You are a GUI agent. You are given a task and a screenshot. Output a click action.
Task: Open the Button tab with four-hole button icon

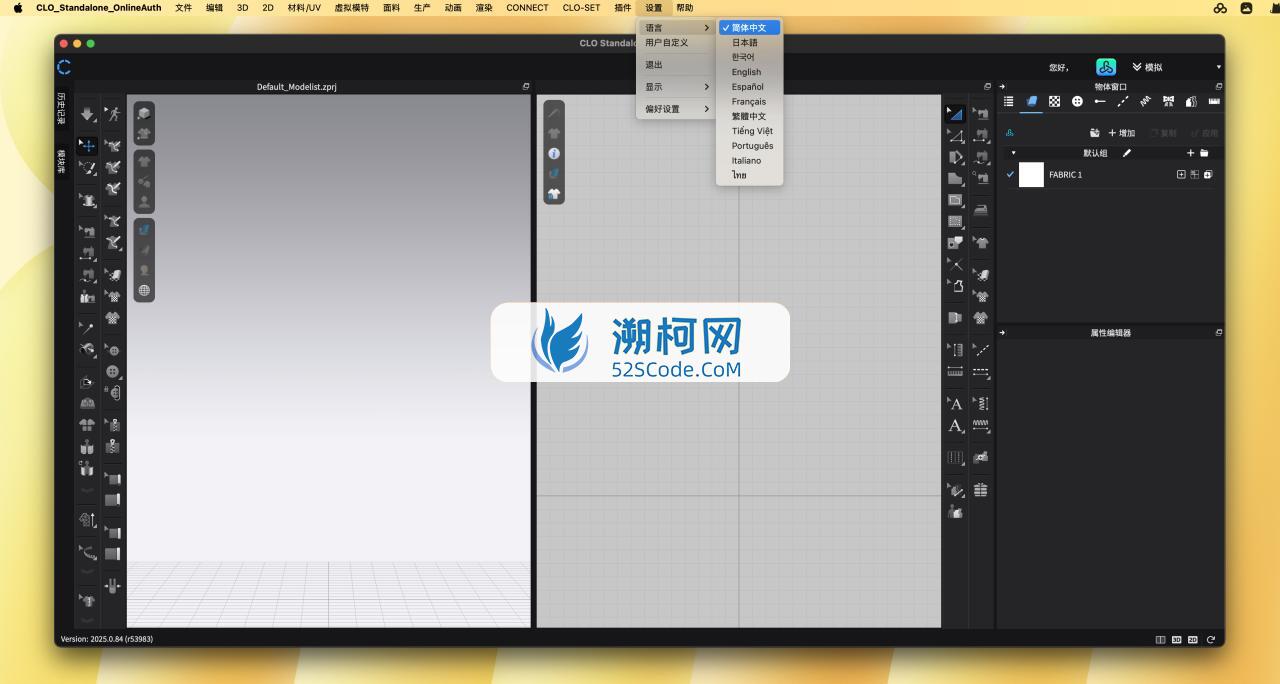[x=1077, y=101]
